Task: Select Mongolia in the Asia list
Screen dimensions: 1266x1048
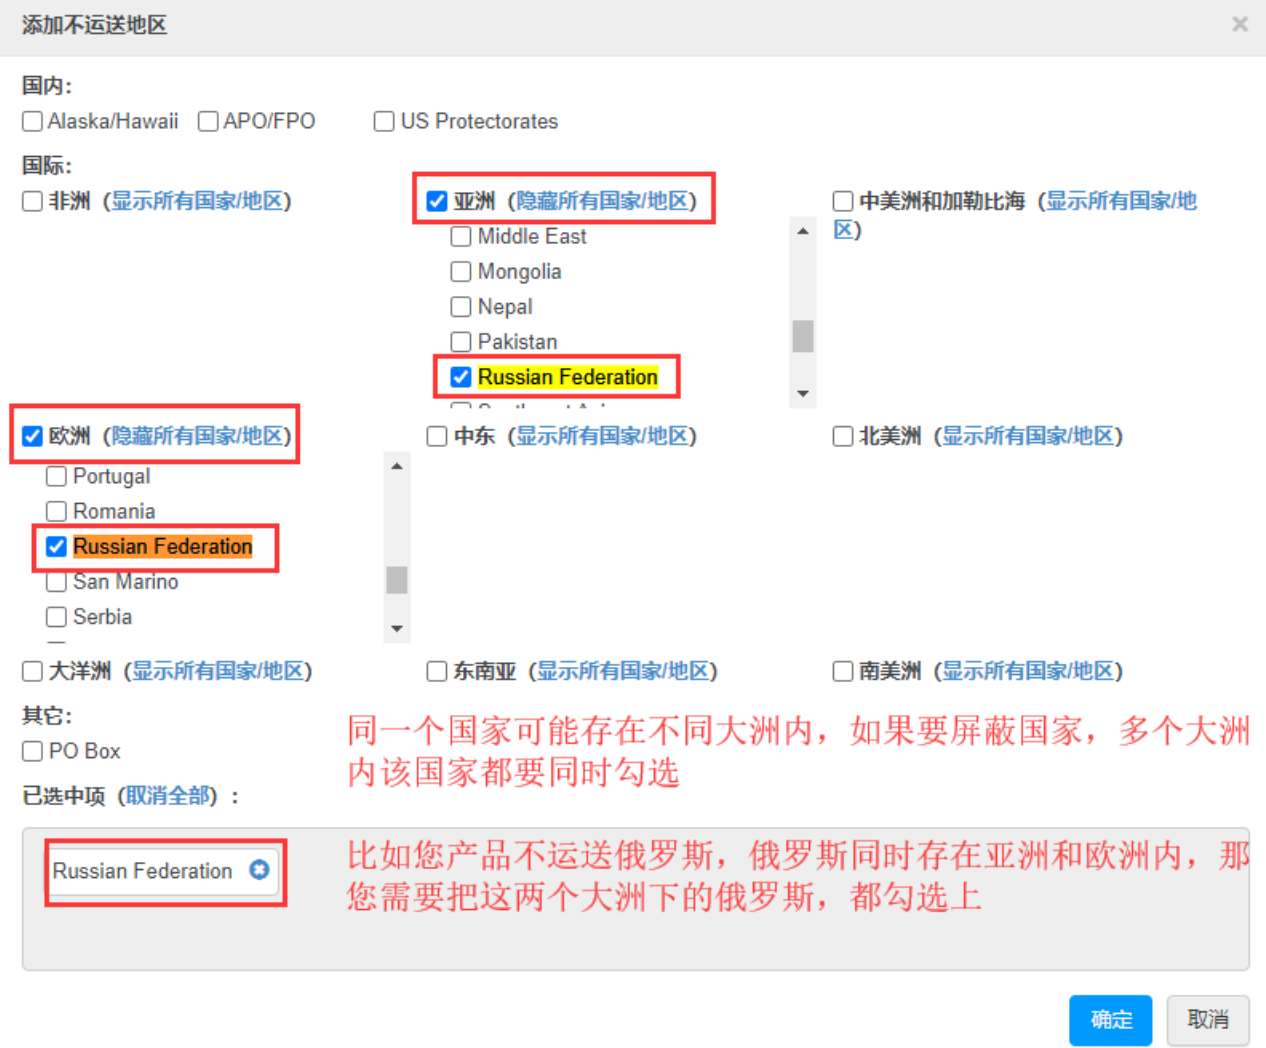Action: [x=461, y=272]
